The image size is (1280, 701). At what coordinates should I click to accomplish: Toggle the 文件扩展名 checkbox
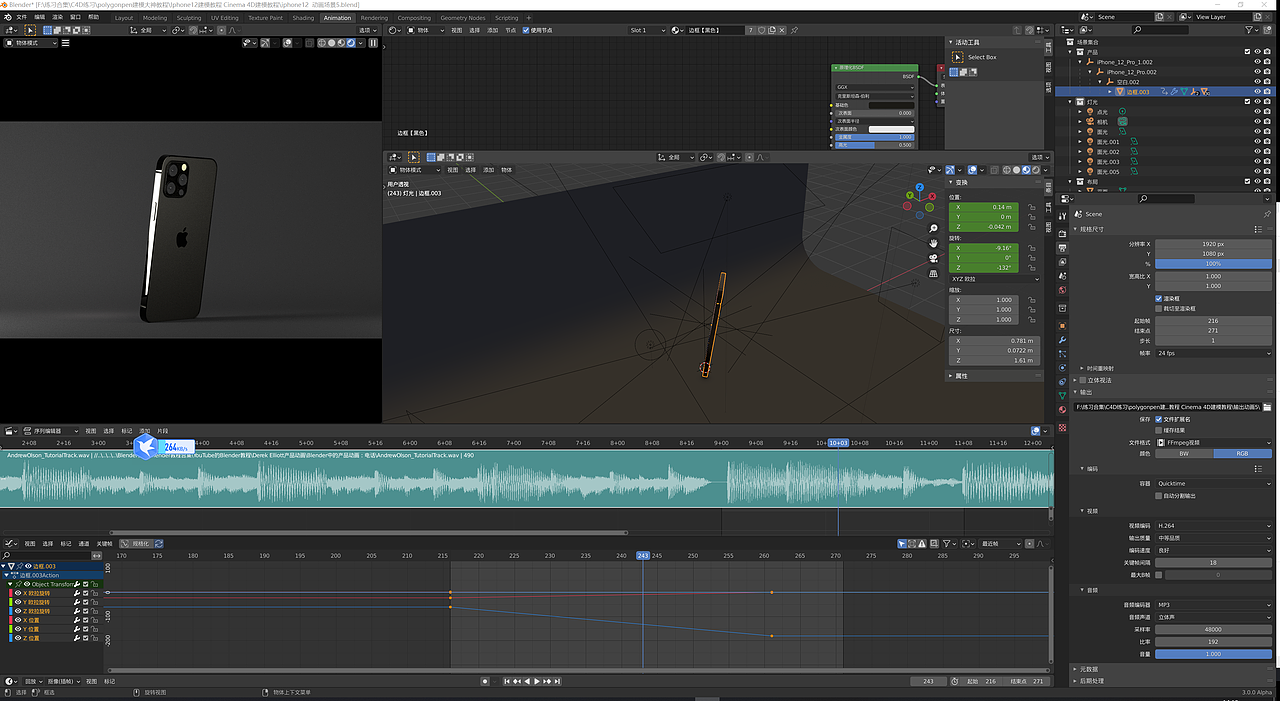click(1158, 419)
